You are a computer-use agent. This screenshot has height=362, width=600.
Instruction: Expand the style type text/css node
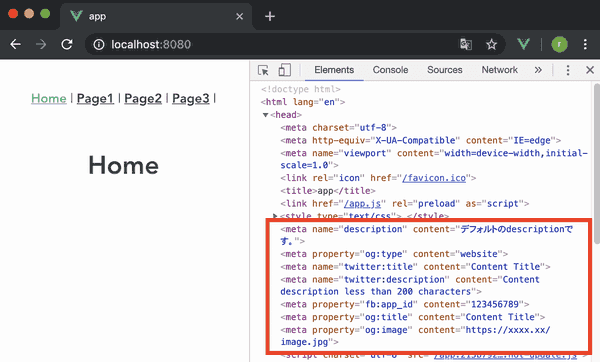point(275,216)
